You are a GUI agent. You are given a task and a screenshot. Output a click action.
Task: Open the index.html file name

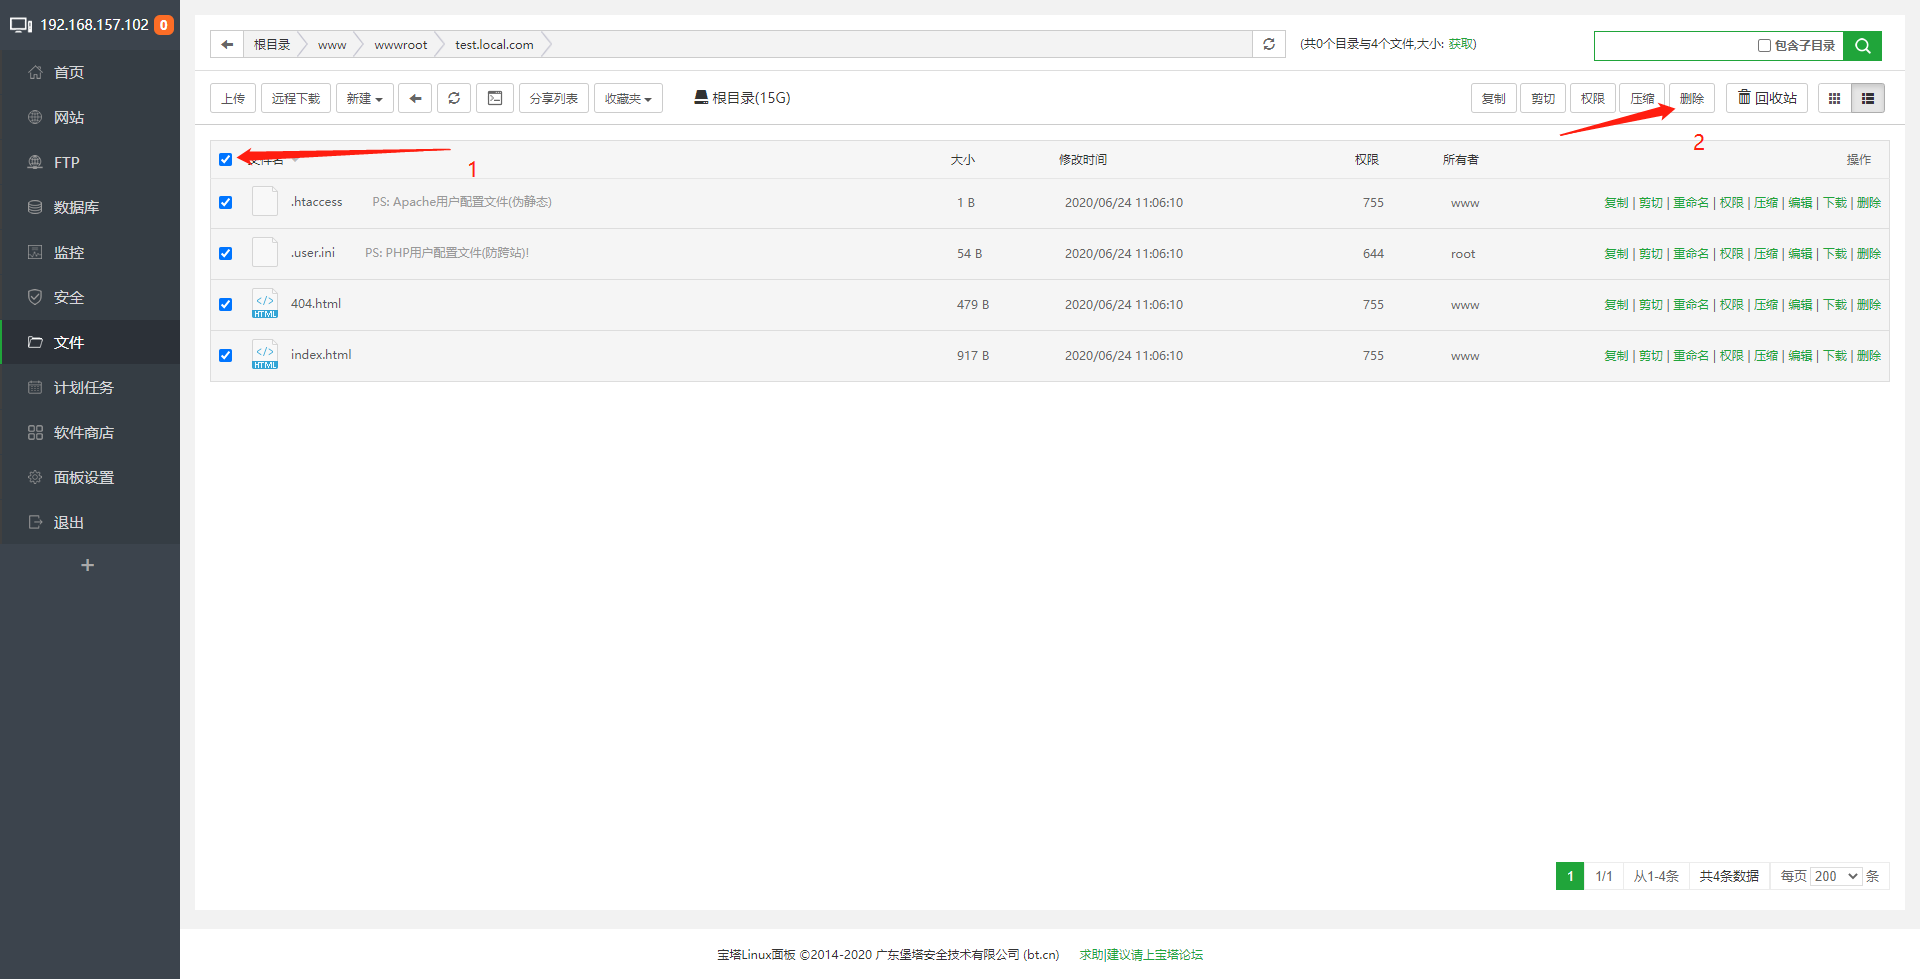321,355
